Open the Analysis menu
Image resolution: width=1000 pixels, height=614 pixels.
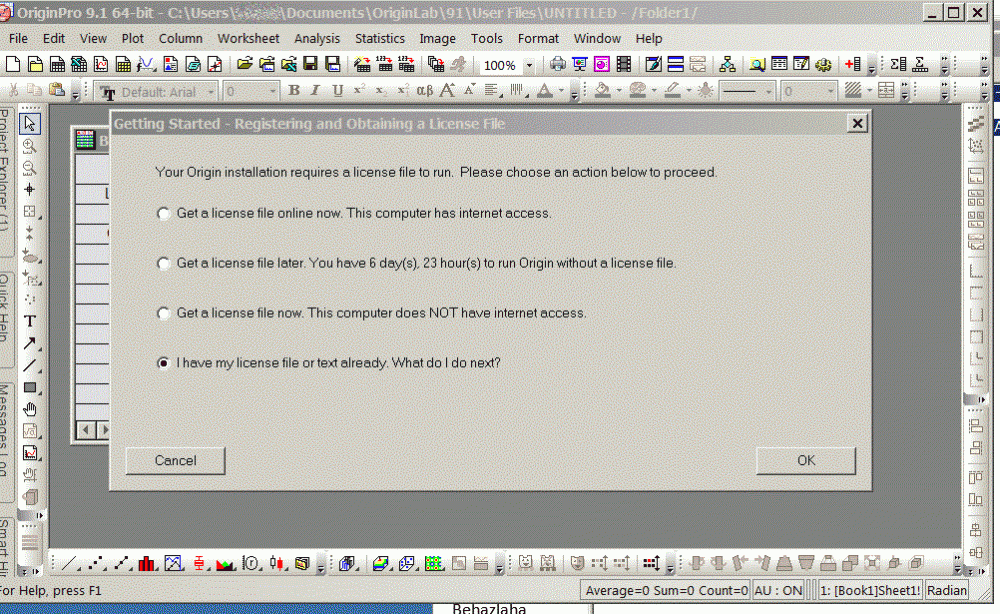pos(317,38)
